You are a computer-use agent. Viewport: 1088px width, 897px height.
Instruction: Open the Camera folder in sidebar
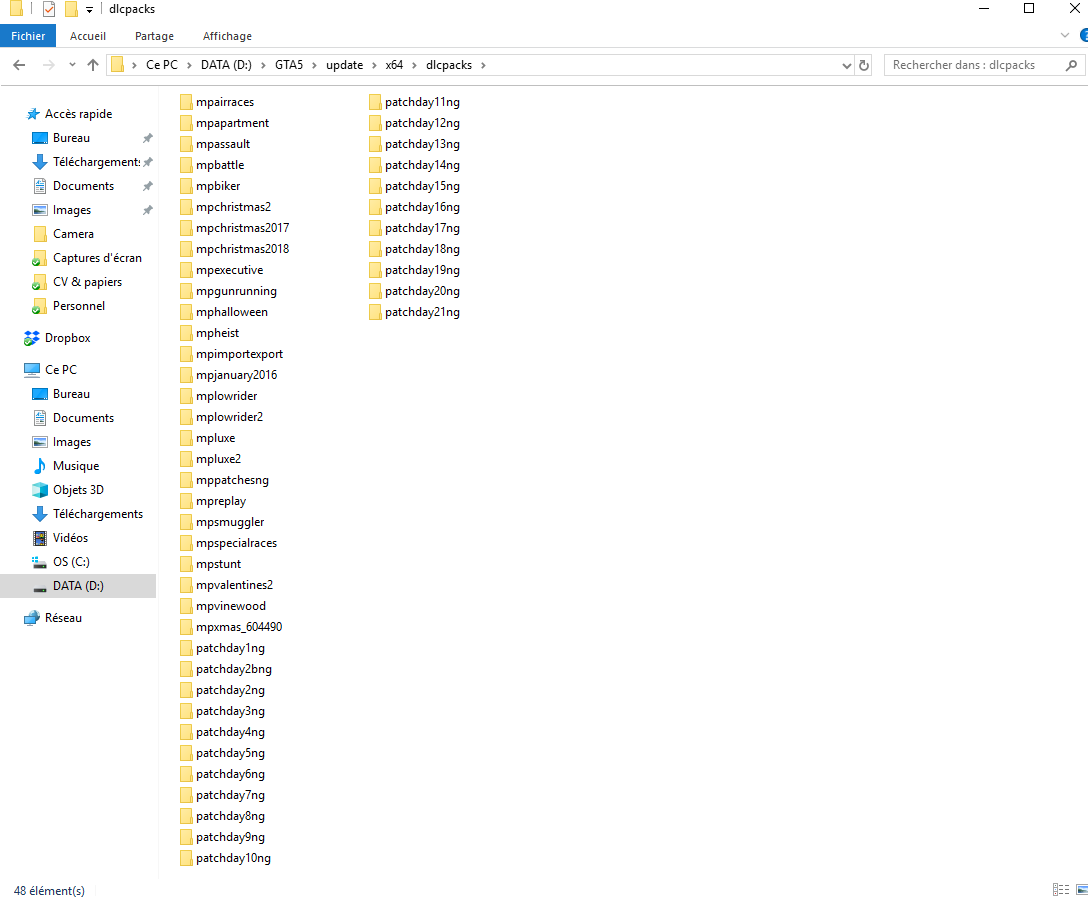point(73,234)
